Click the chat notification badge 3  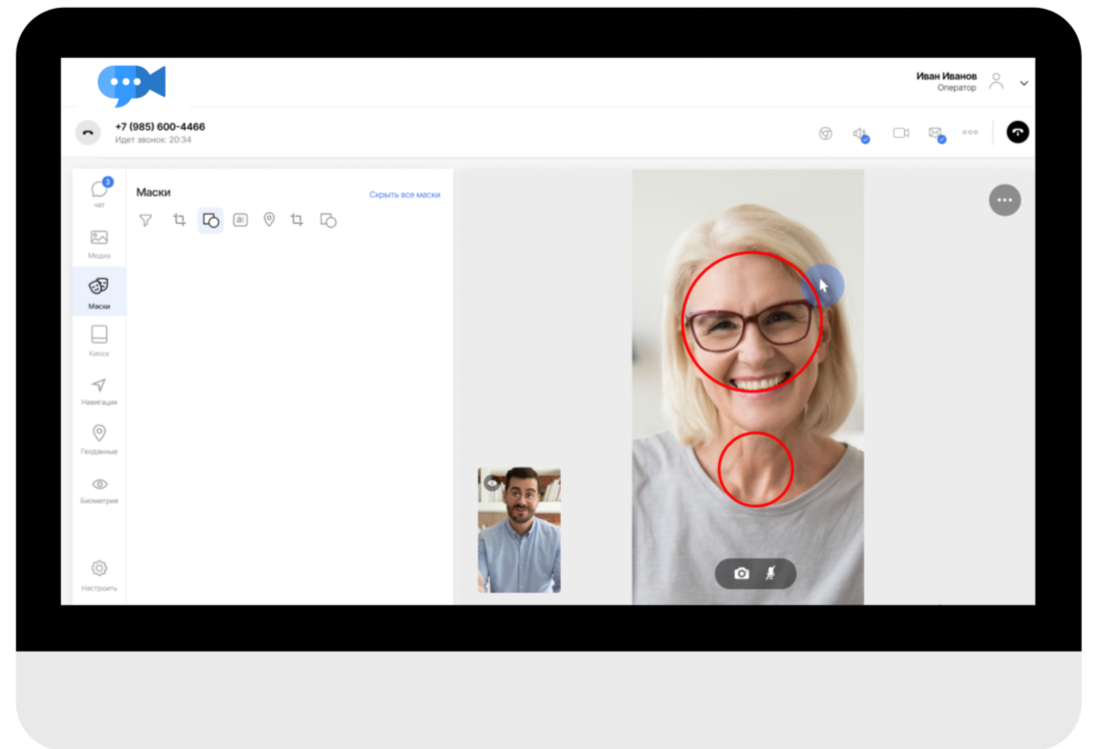coord(107,182)
